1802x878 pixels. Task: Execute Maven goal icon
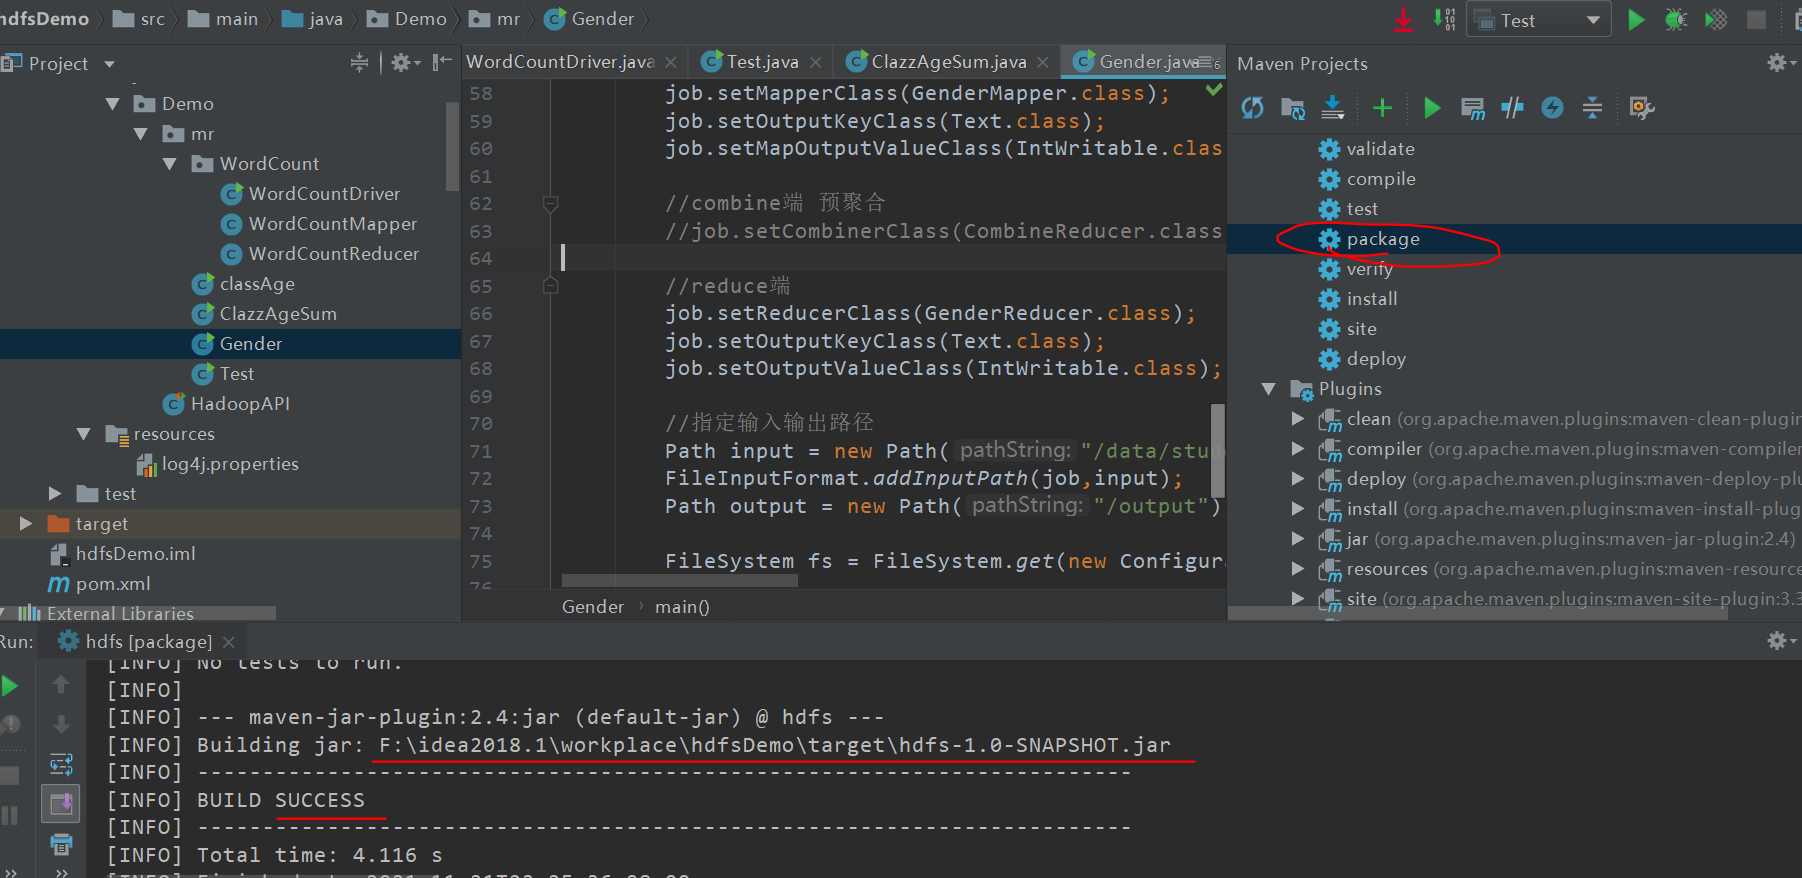point(1472,108)
